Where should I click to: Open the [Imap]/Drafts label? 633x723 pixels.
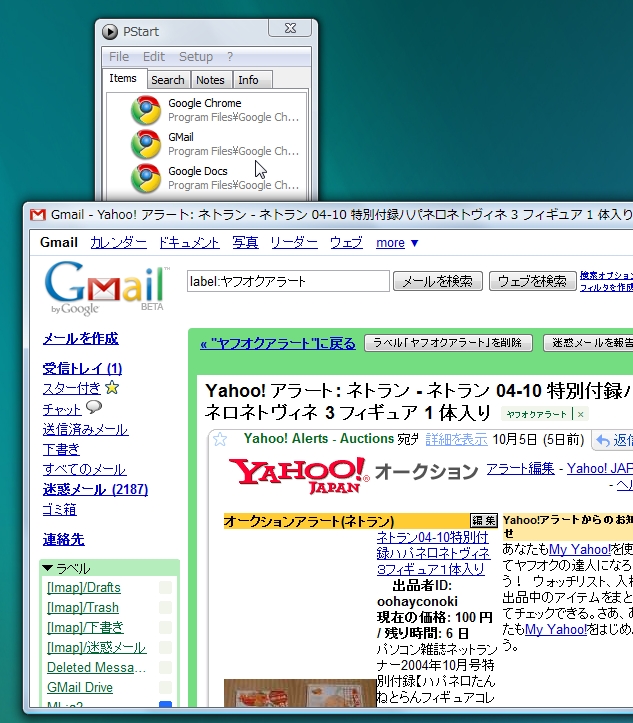click(x=84, y=587)
